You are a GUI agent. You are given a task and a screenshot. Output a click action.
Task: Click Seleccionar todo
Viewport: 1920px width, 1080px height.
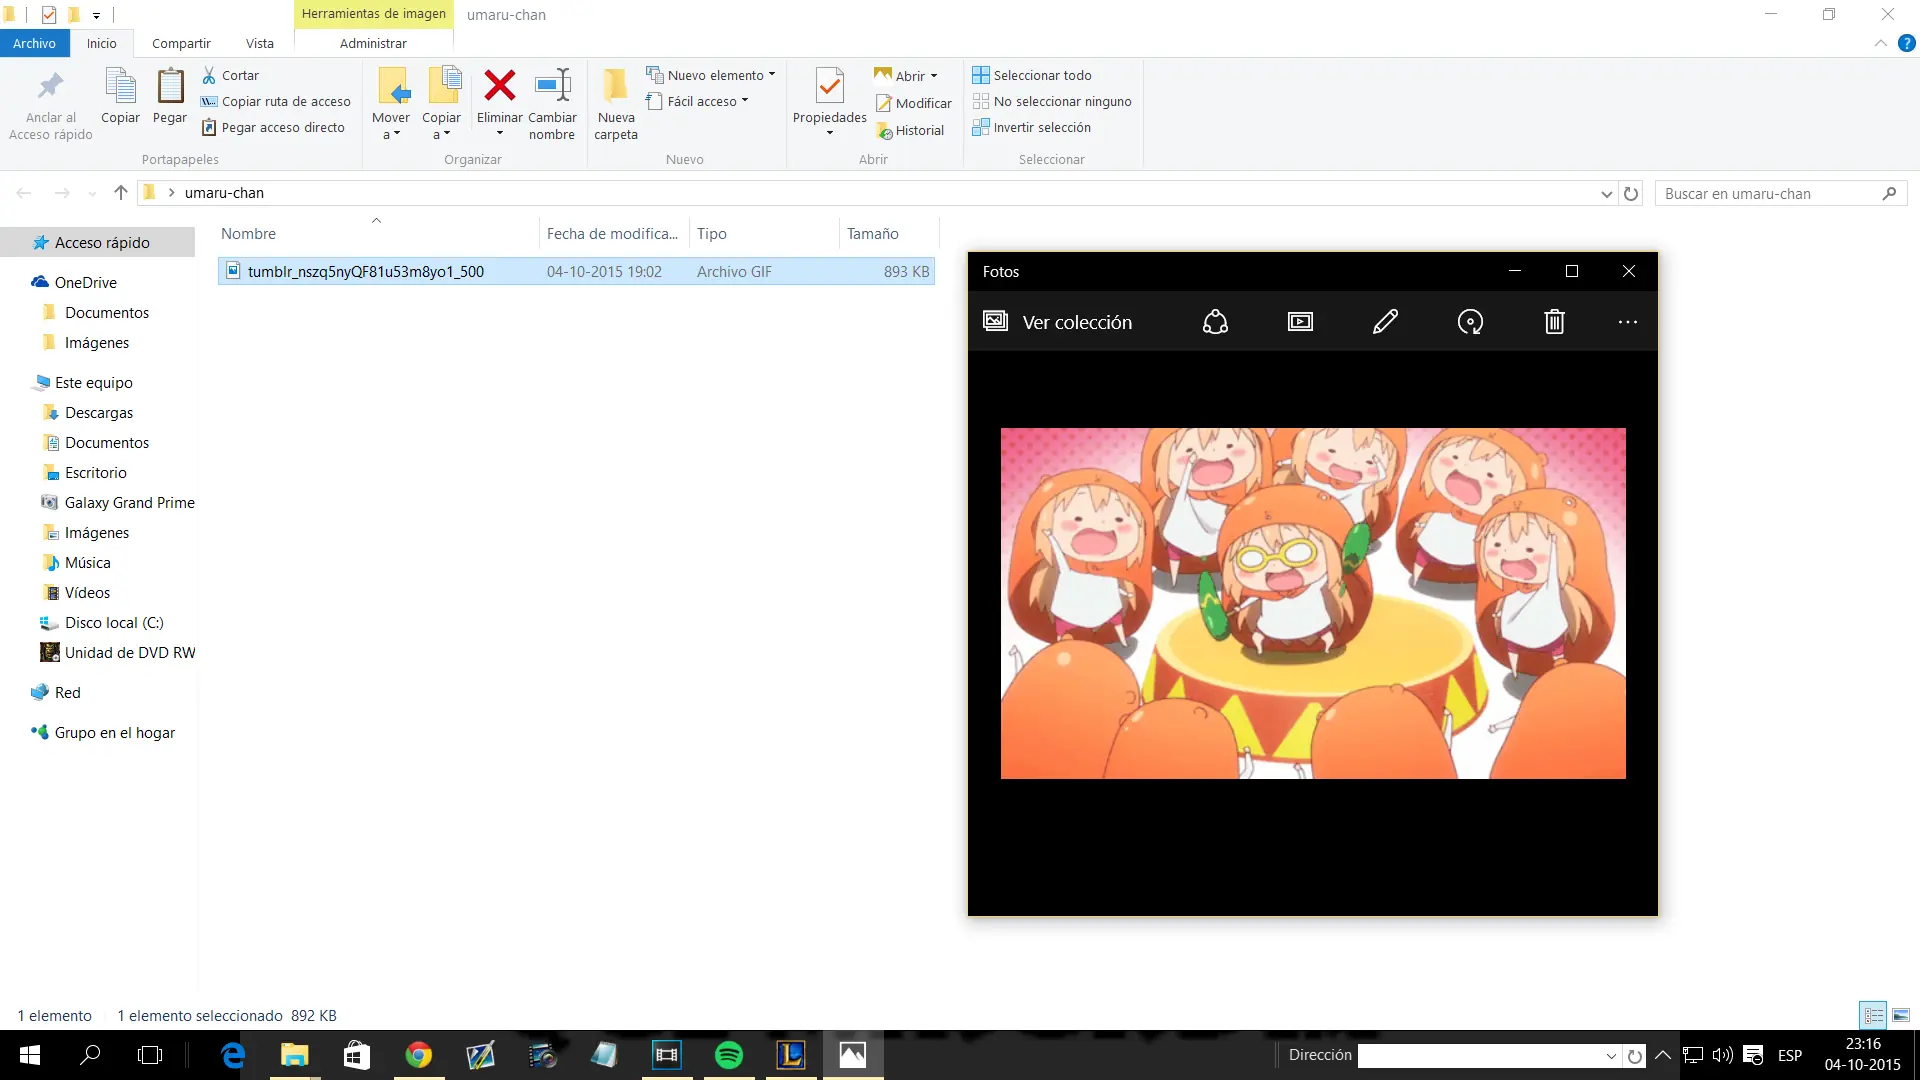click(1032, 75)
